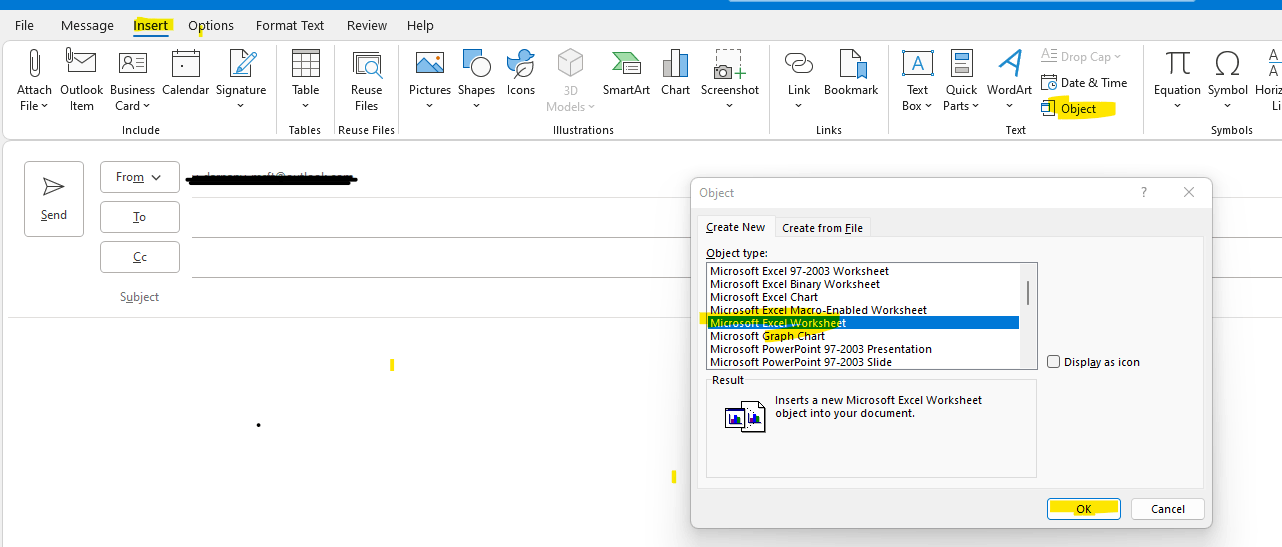Take a Screenshot clip
The height and width of the screenshot is (547, 1282).
(730, 80)
